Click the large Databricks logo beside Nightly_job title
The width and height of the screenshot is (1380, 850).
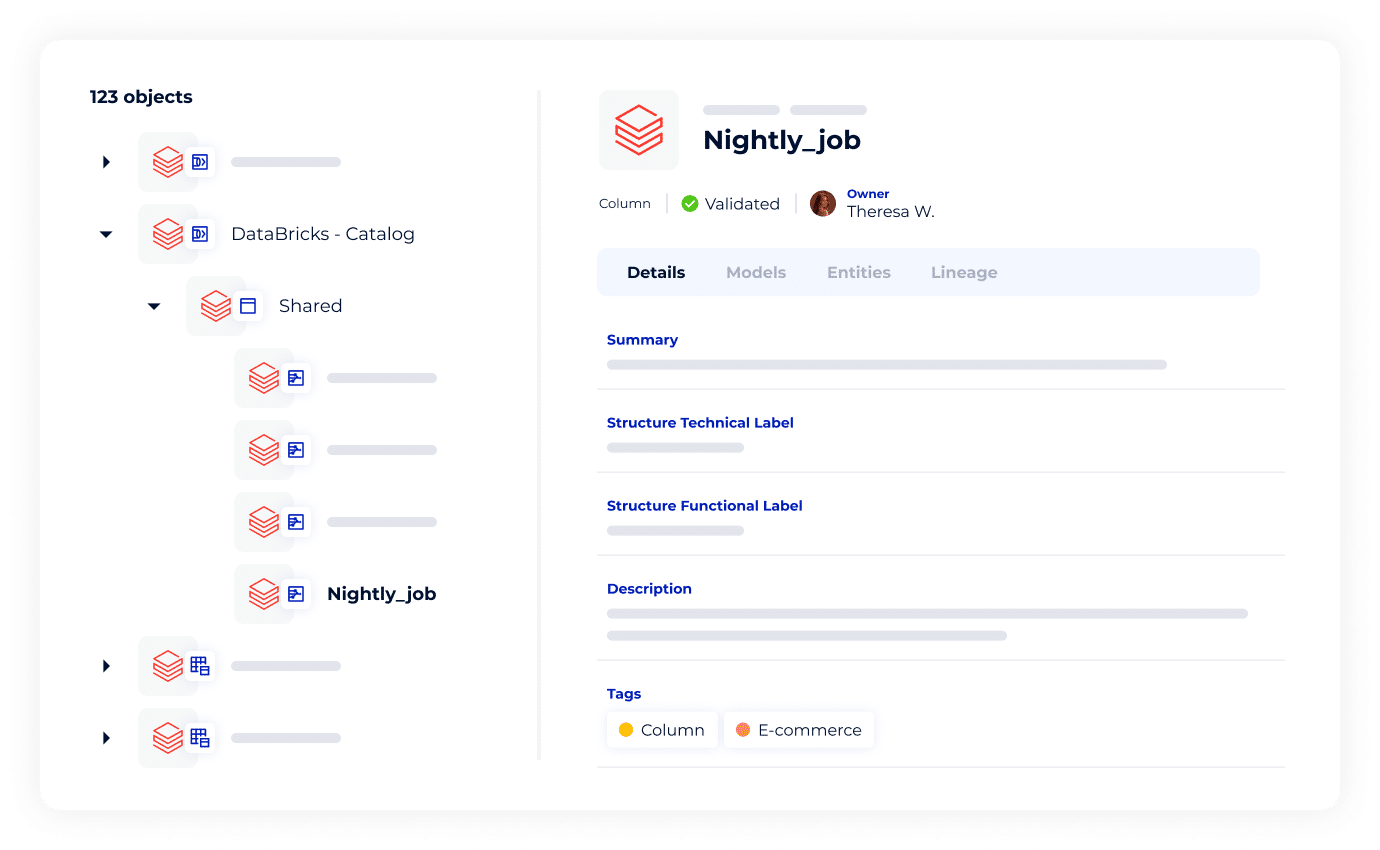point(638,130)
